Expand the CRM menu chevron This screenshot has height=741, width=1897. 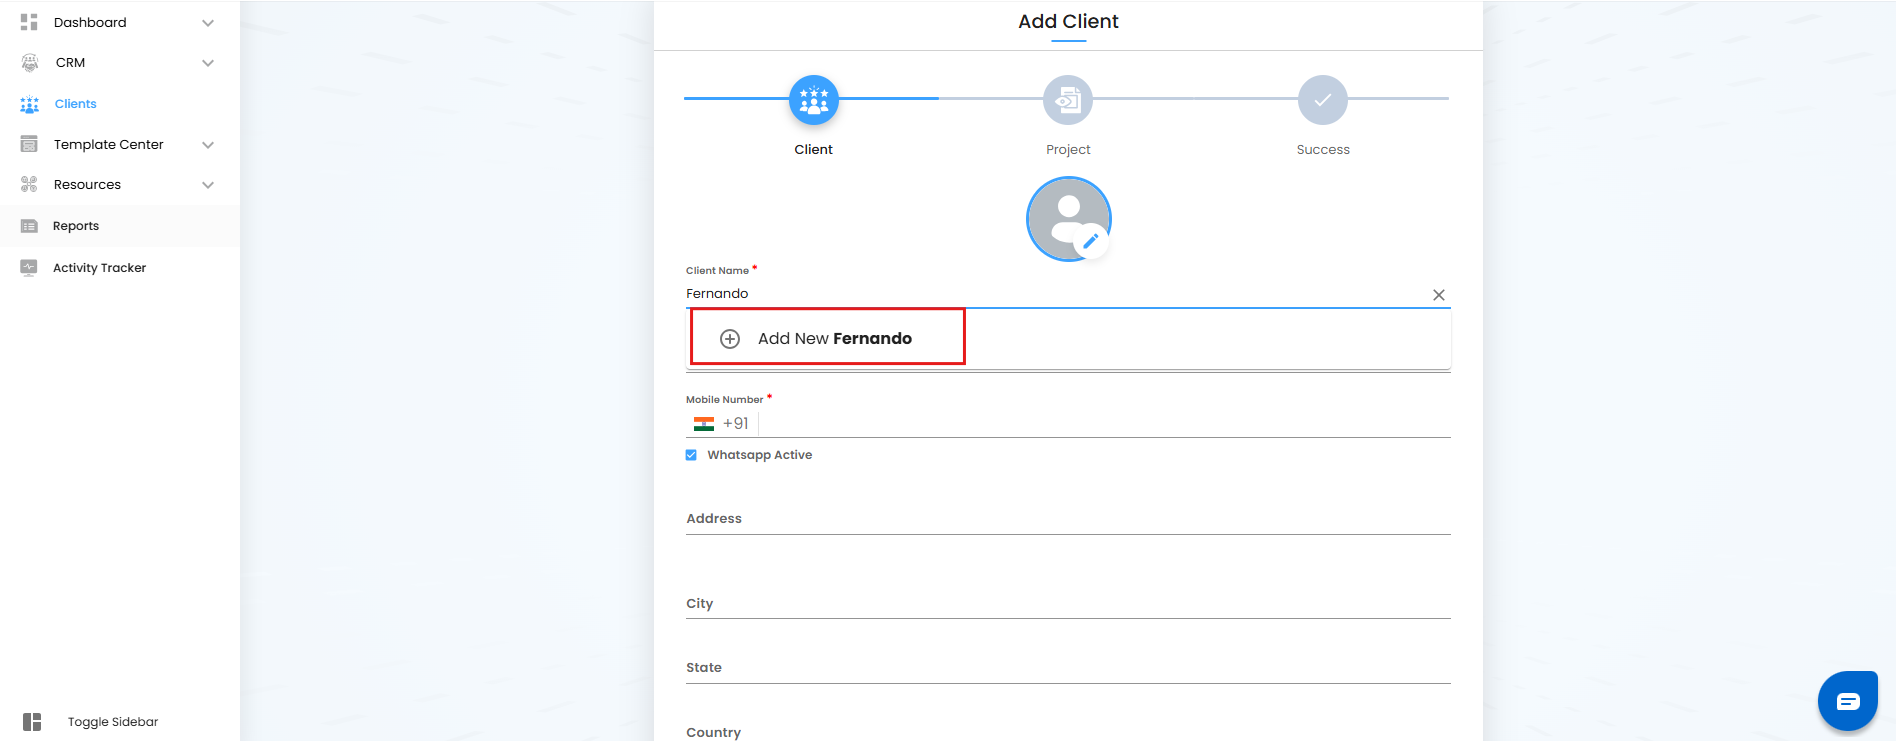[208, 63]
